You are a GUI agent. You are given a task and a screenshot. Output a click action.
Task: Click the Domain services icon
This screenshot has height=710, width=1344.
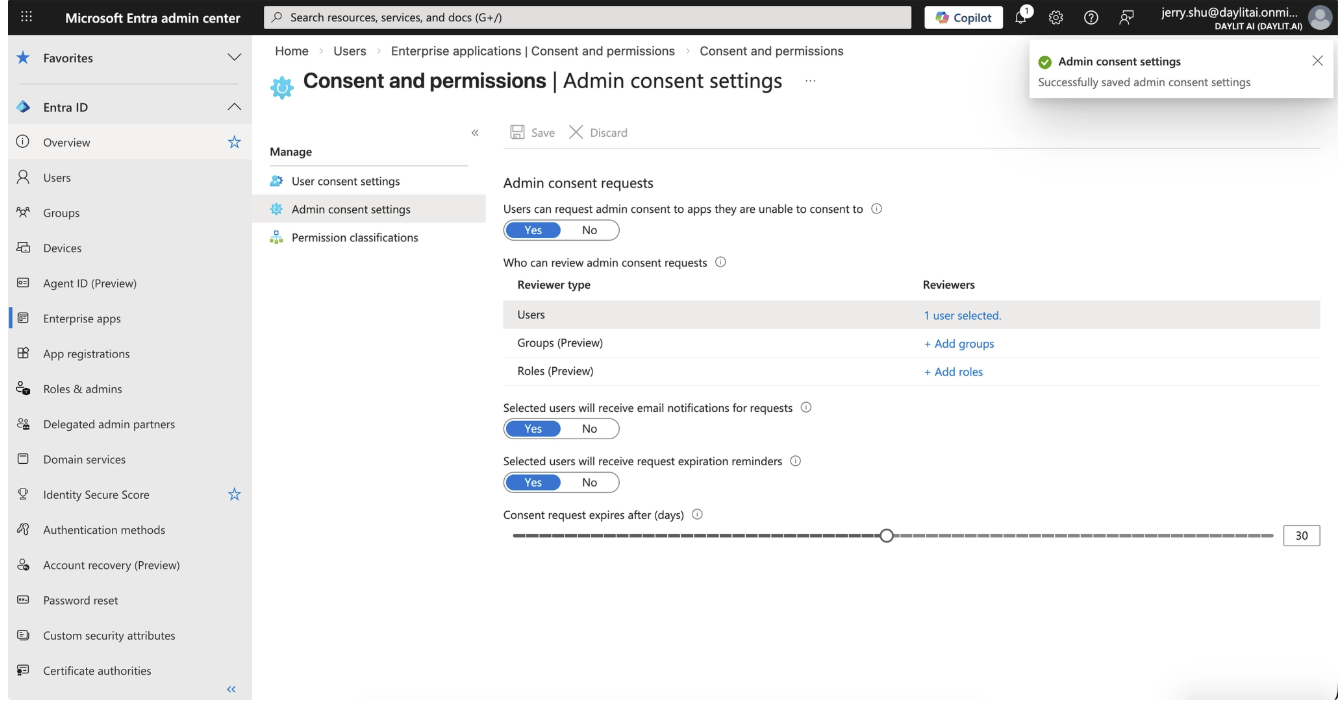[22, 460]
